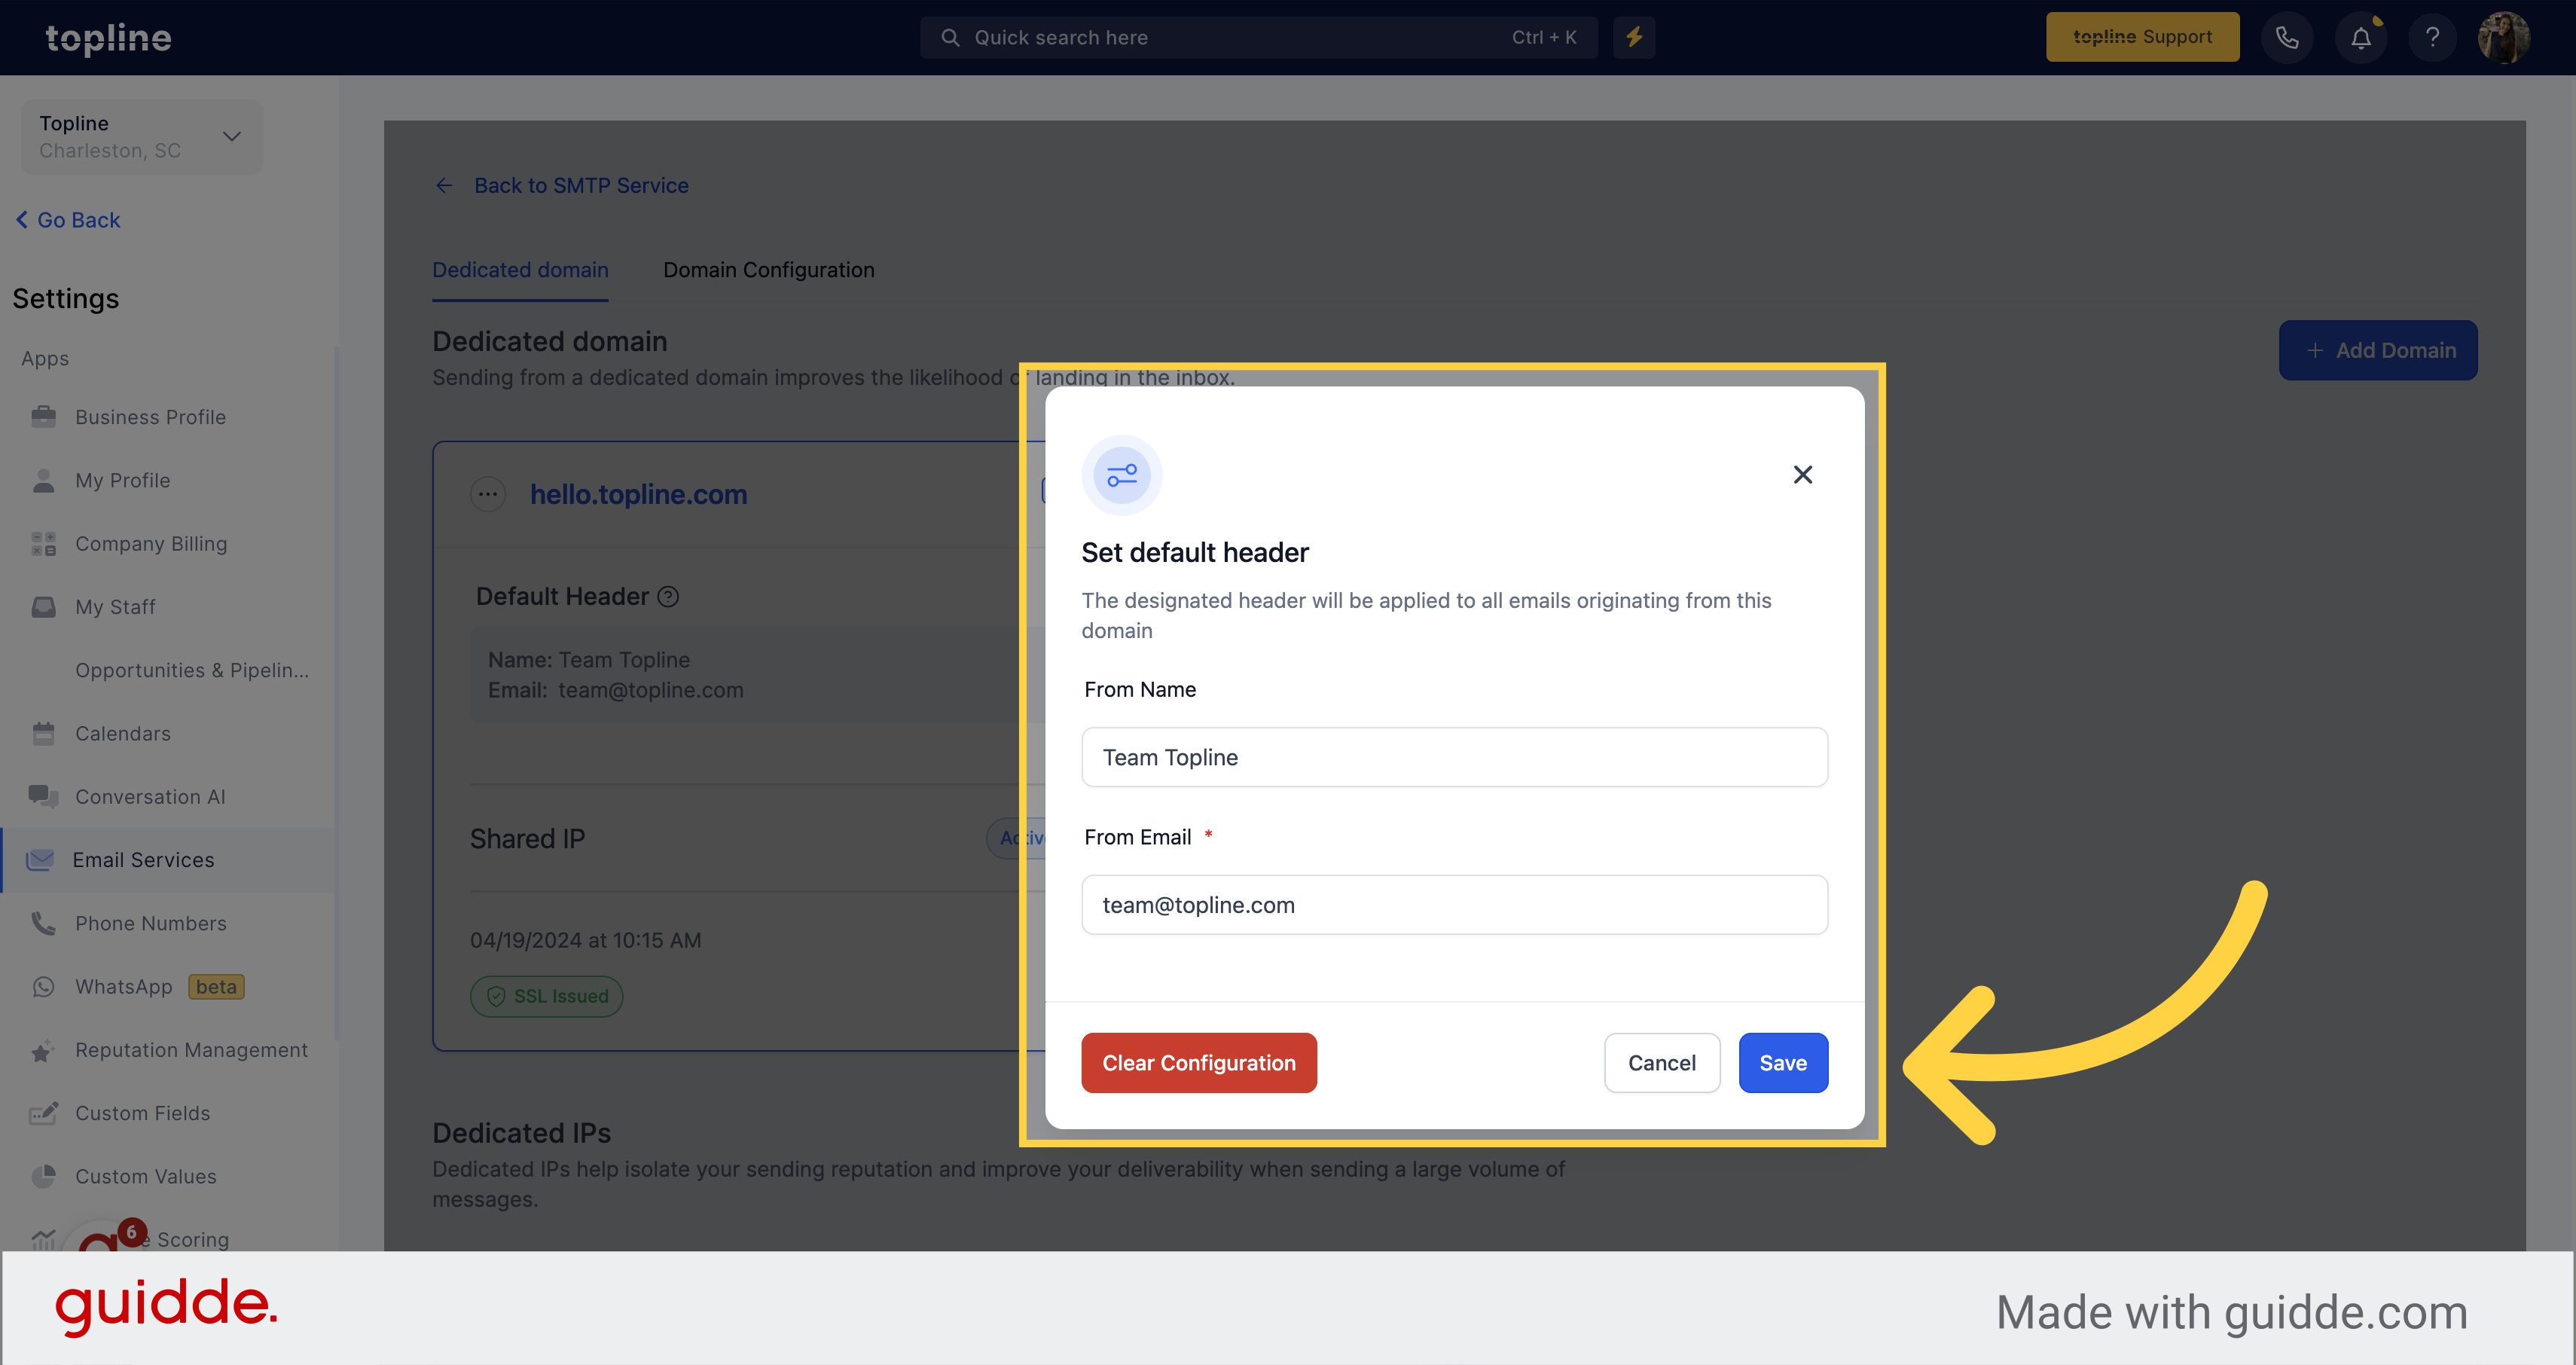Click the Dedicated domain tab
The image size is (2576, 1365).
coord(520,269)
